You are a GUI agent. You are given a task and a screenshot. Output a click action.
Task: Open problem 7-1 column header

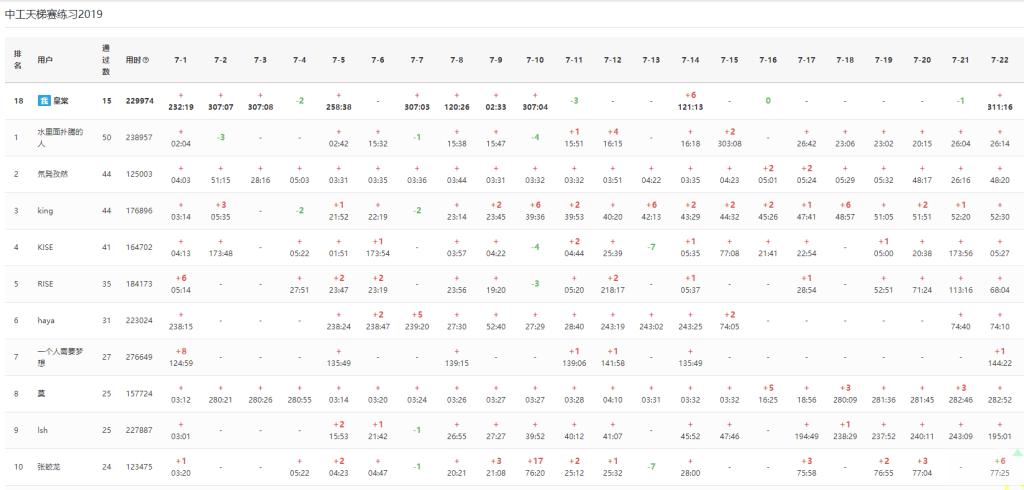(181, 61)
